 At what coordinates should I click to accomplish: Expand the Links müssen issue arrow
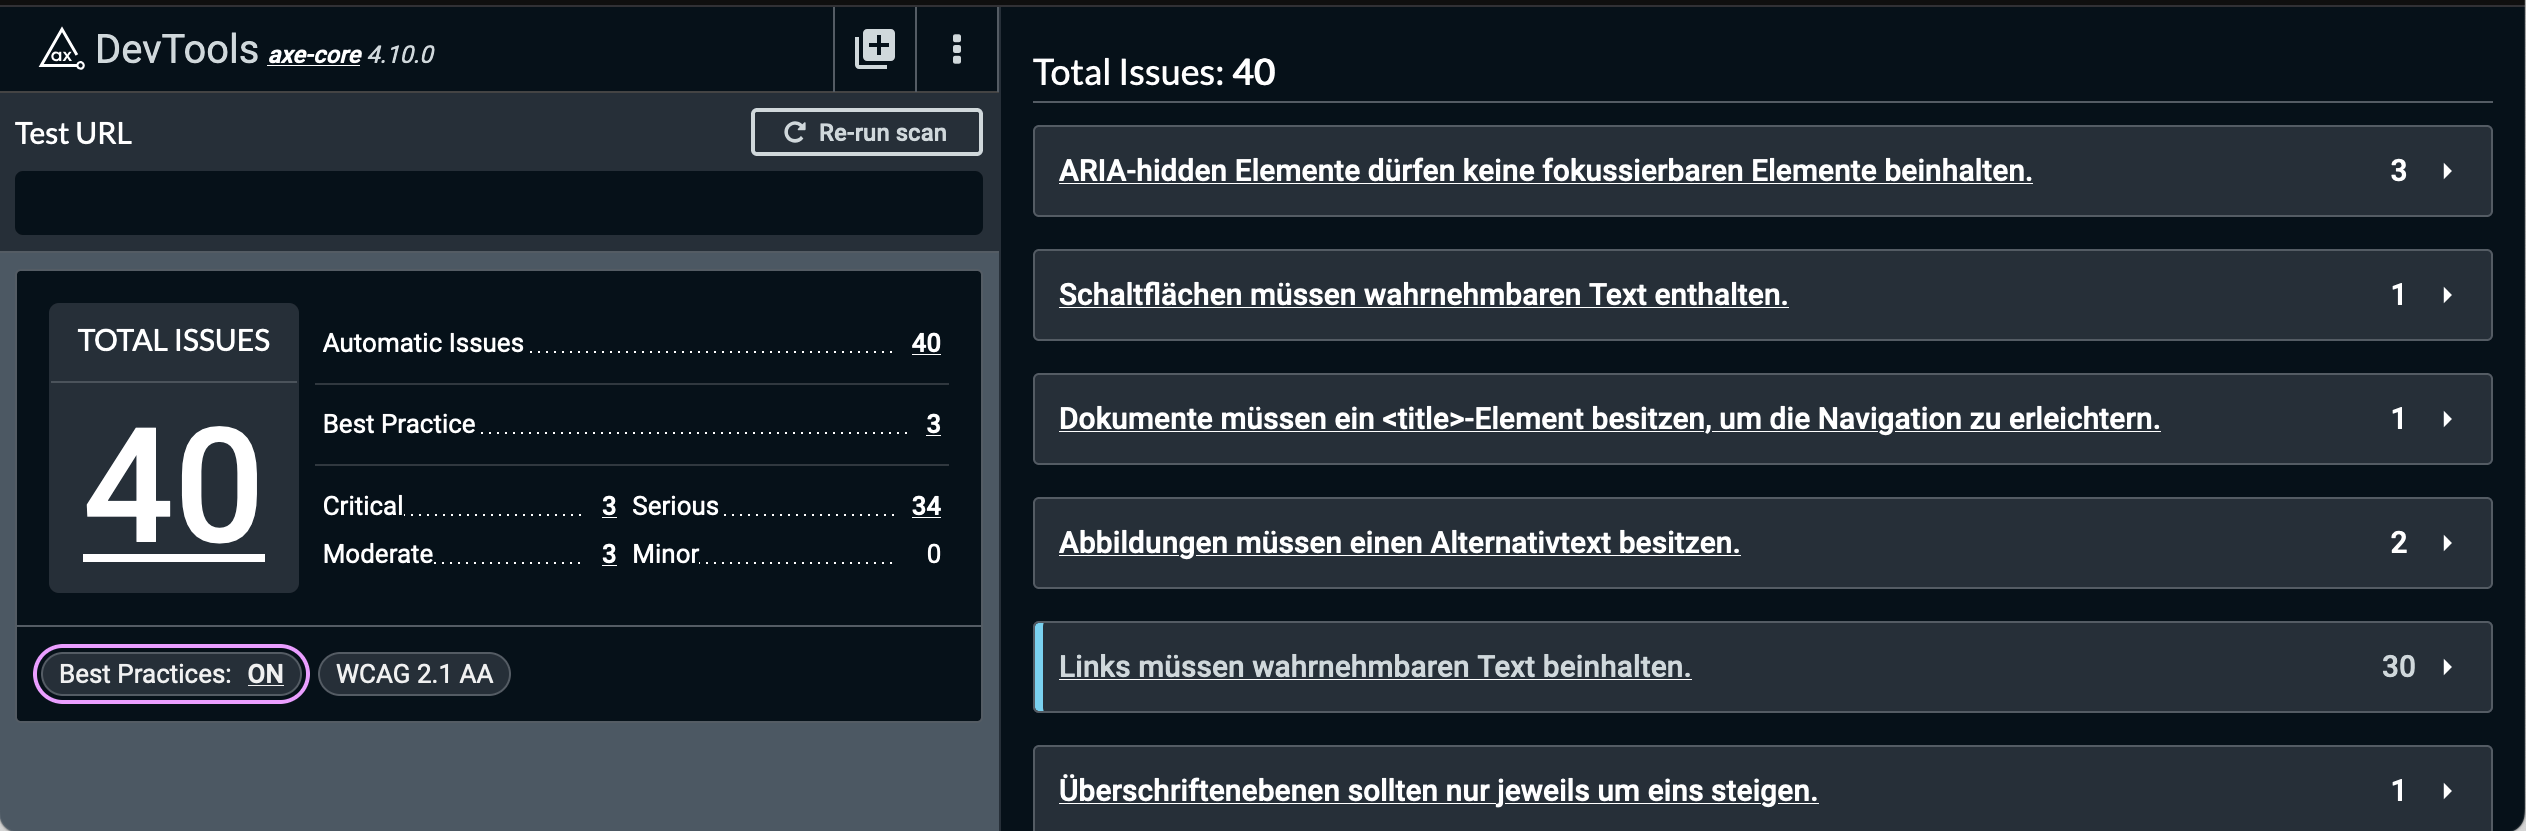2447,667
